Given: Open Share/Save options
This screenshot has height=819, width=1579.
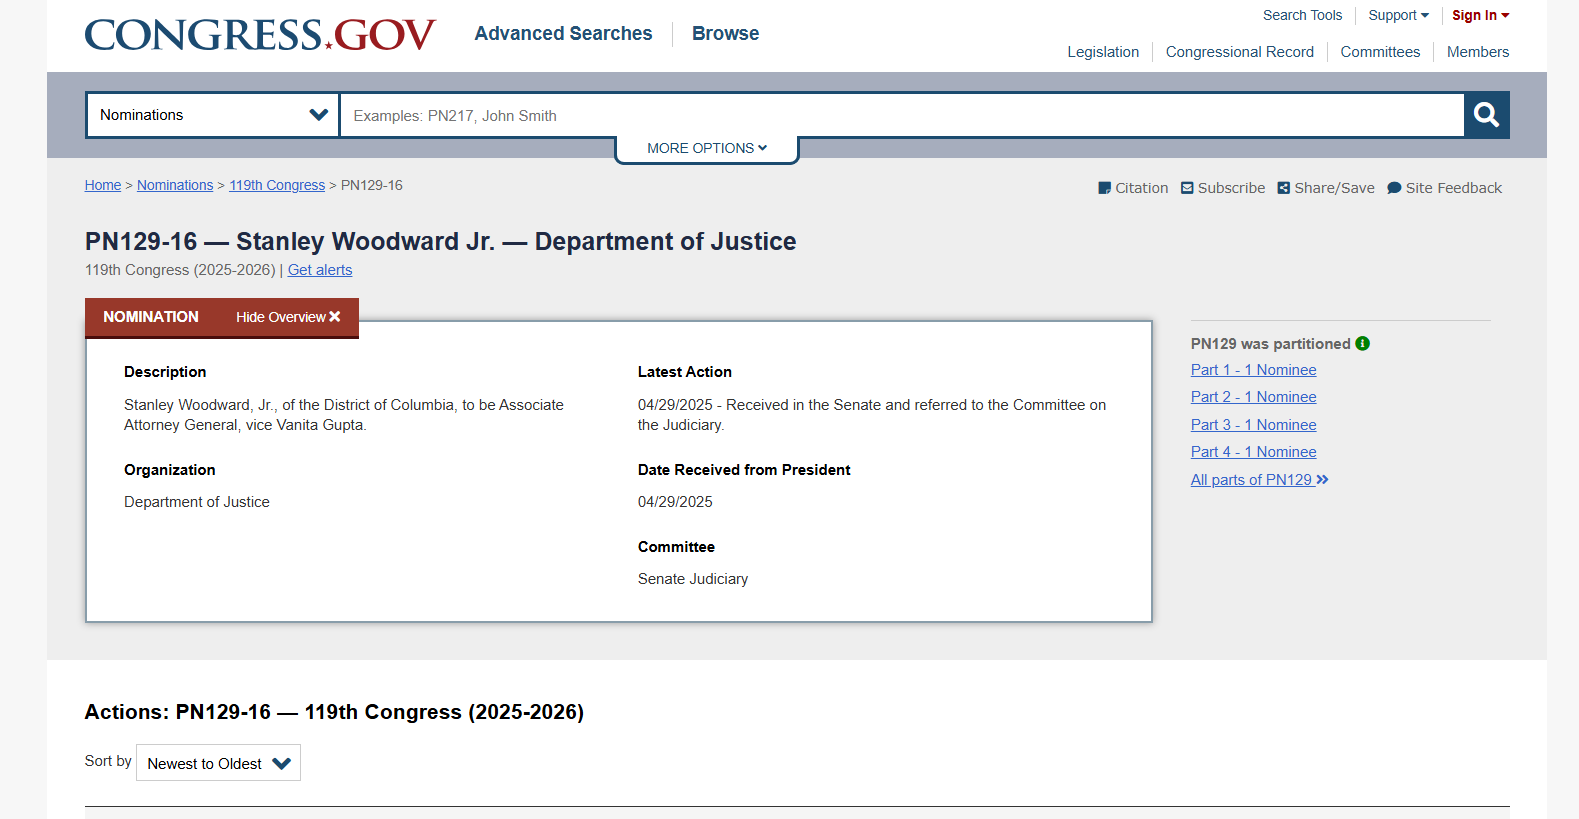Looking at the screenshot, I should (1326, 188).
